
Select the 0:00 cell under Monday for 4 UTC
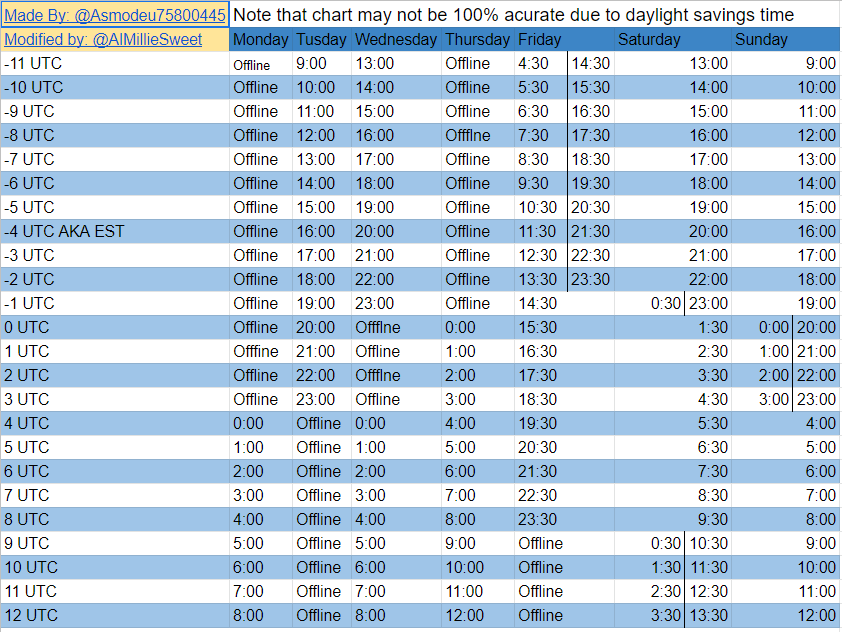pos(250,423)
